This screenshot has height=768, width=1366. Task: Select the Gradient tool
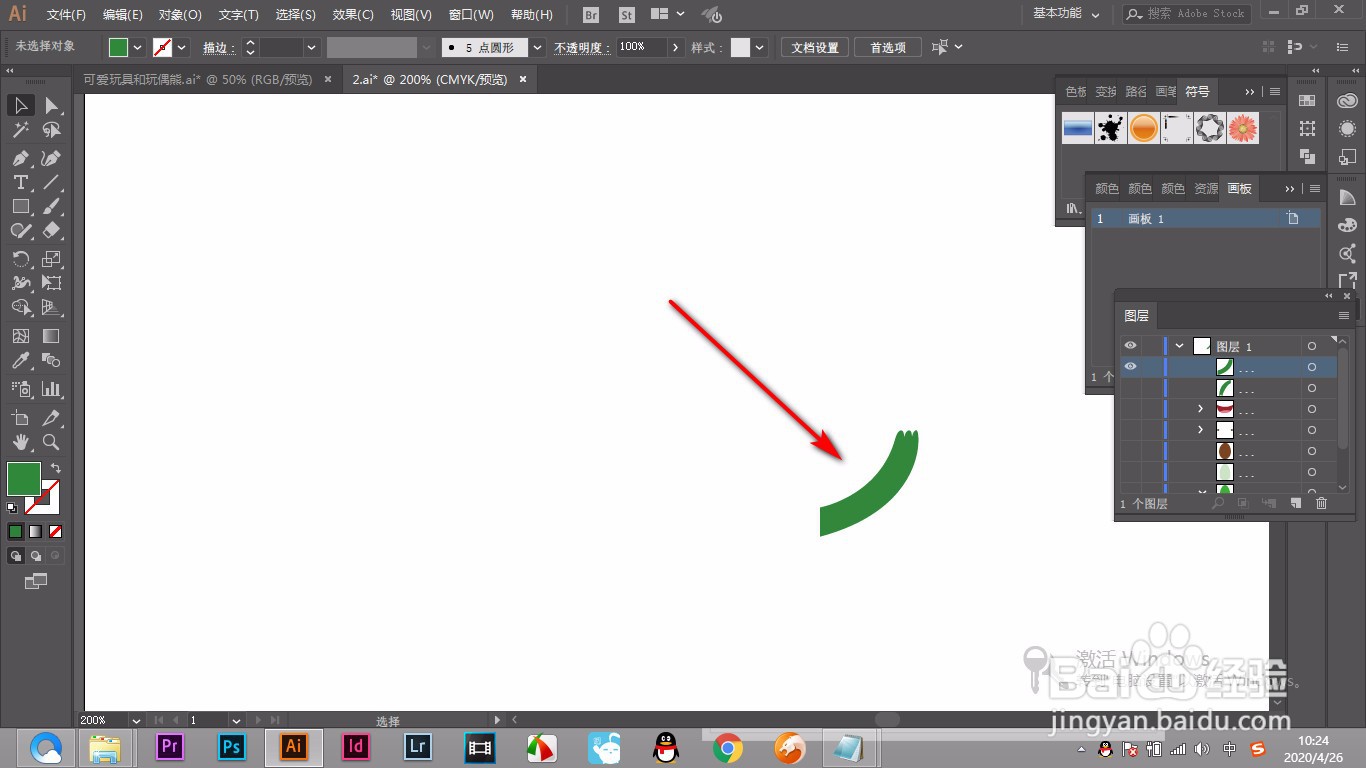tap(51, 336)
